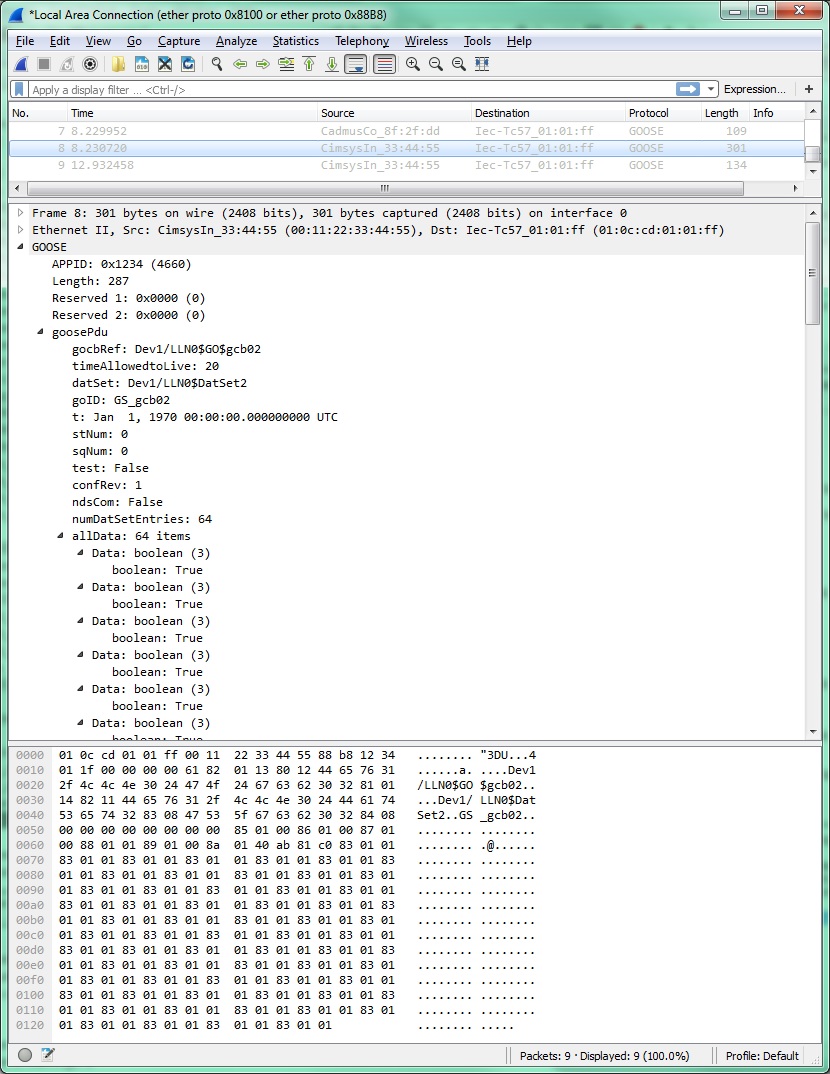The width and height of the screenshot is (830, 1074).
Task: Open the Tools menu
Action: pos(477,41)
